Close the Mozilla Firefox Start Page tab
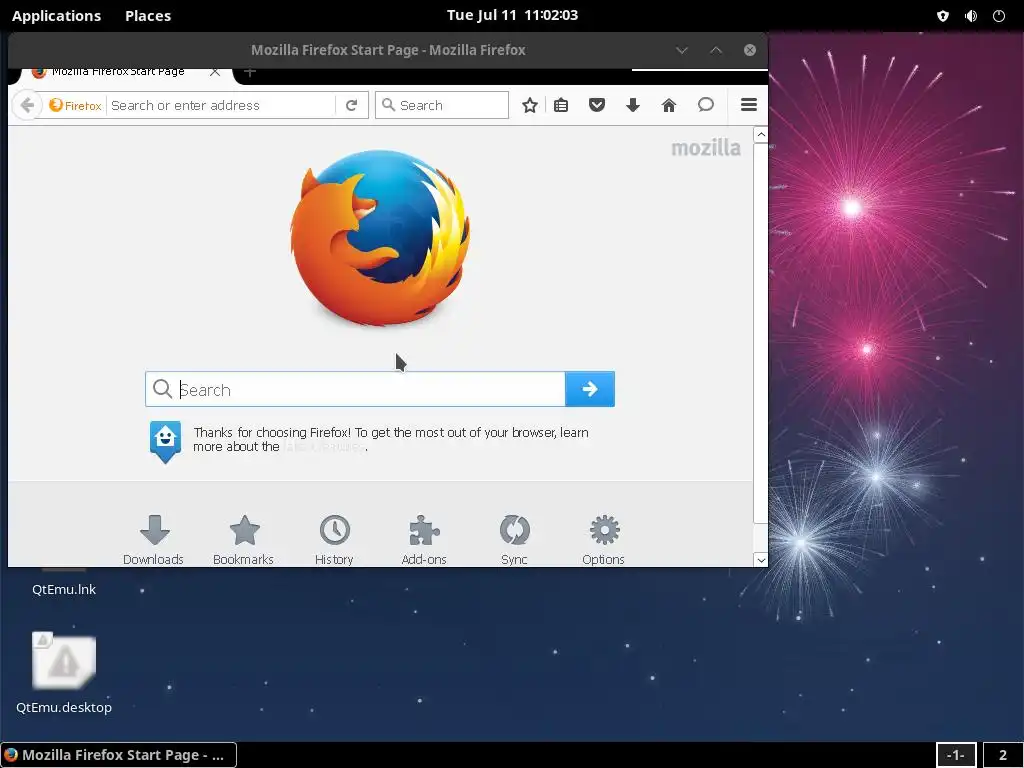Viewport: 1024px width, 768px height. pos(215,72)
